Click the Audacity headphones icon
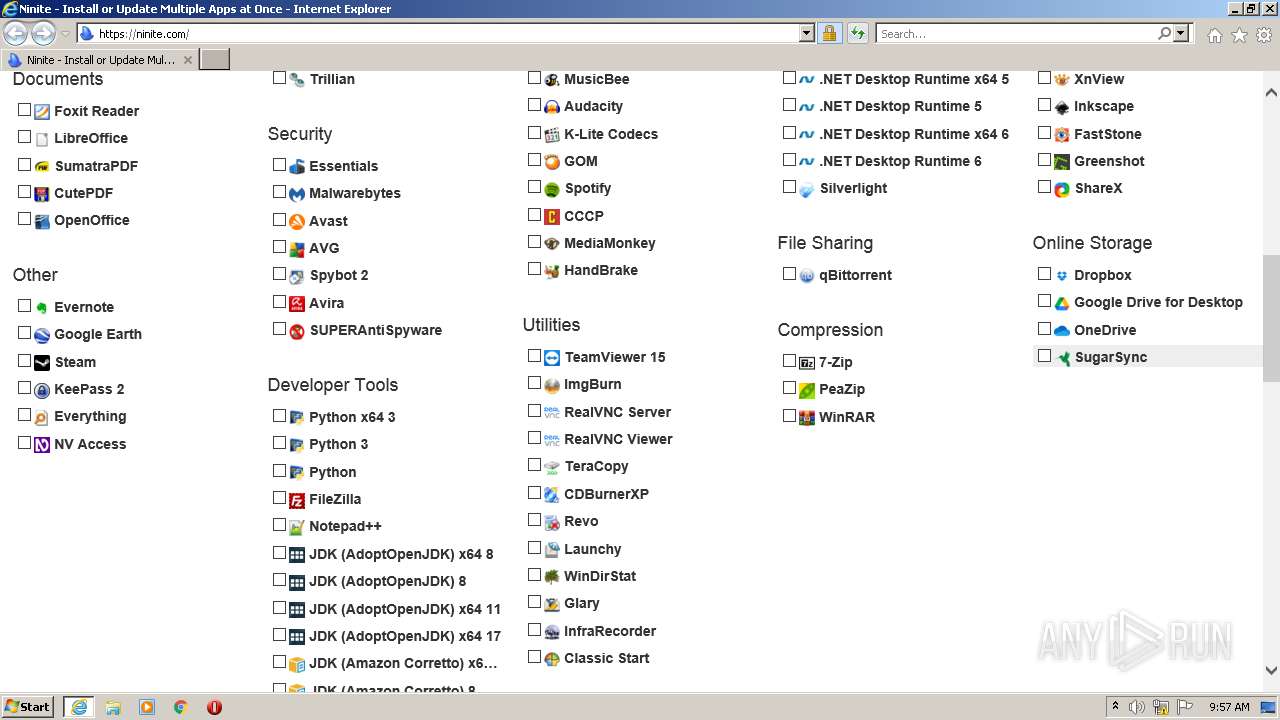The image size is (1280, 720). click(x=552, y=107)
